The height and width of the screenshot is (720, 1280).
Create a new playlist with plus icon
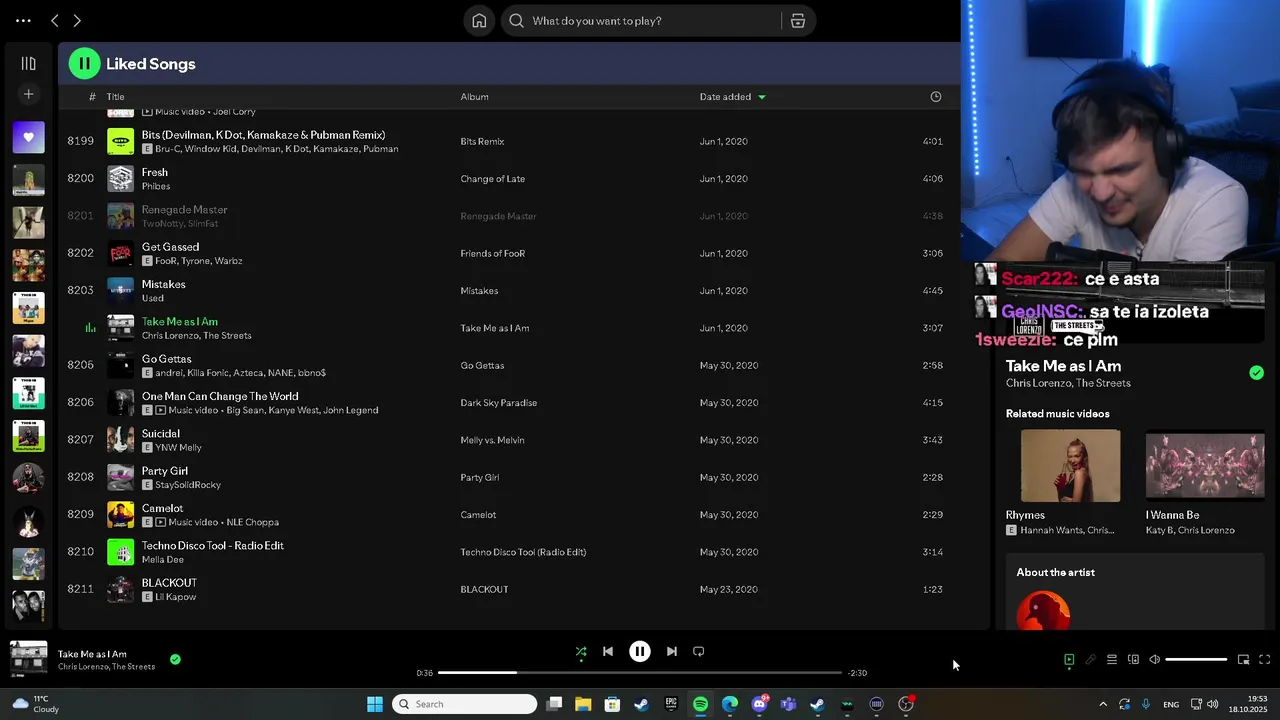[28, 94]
